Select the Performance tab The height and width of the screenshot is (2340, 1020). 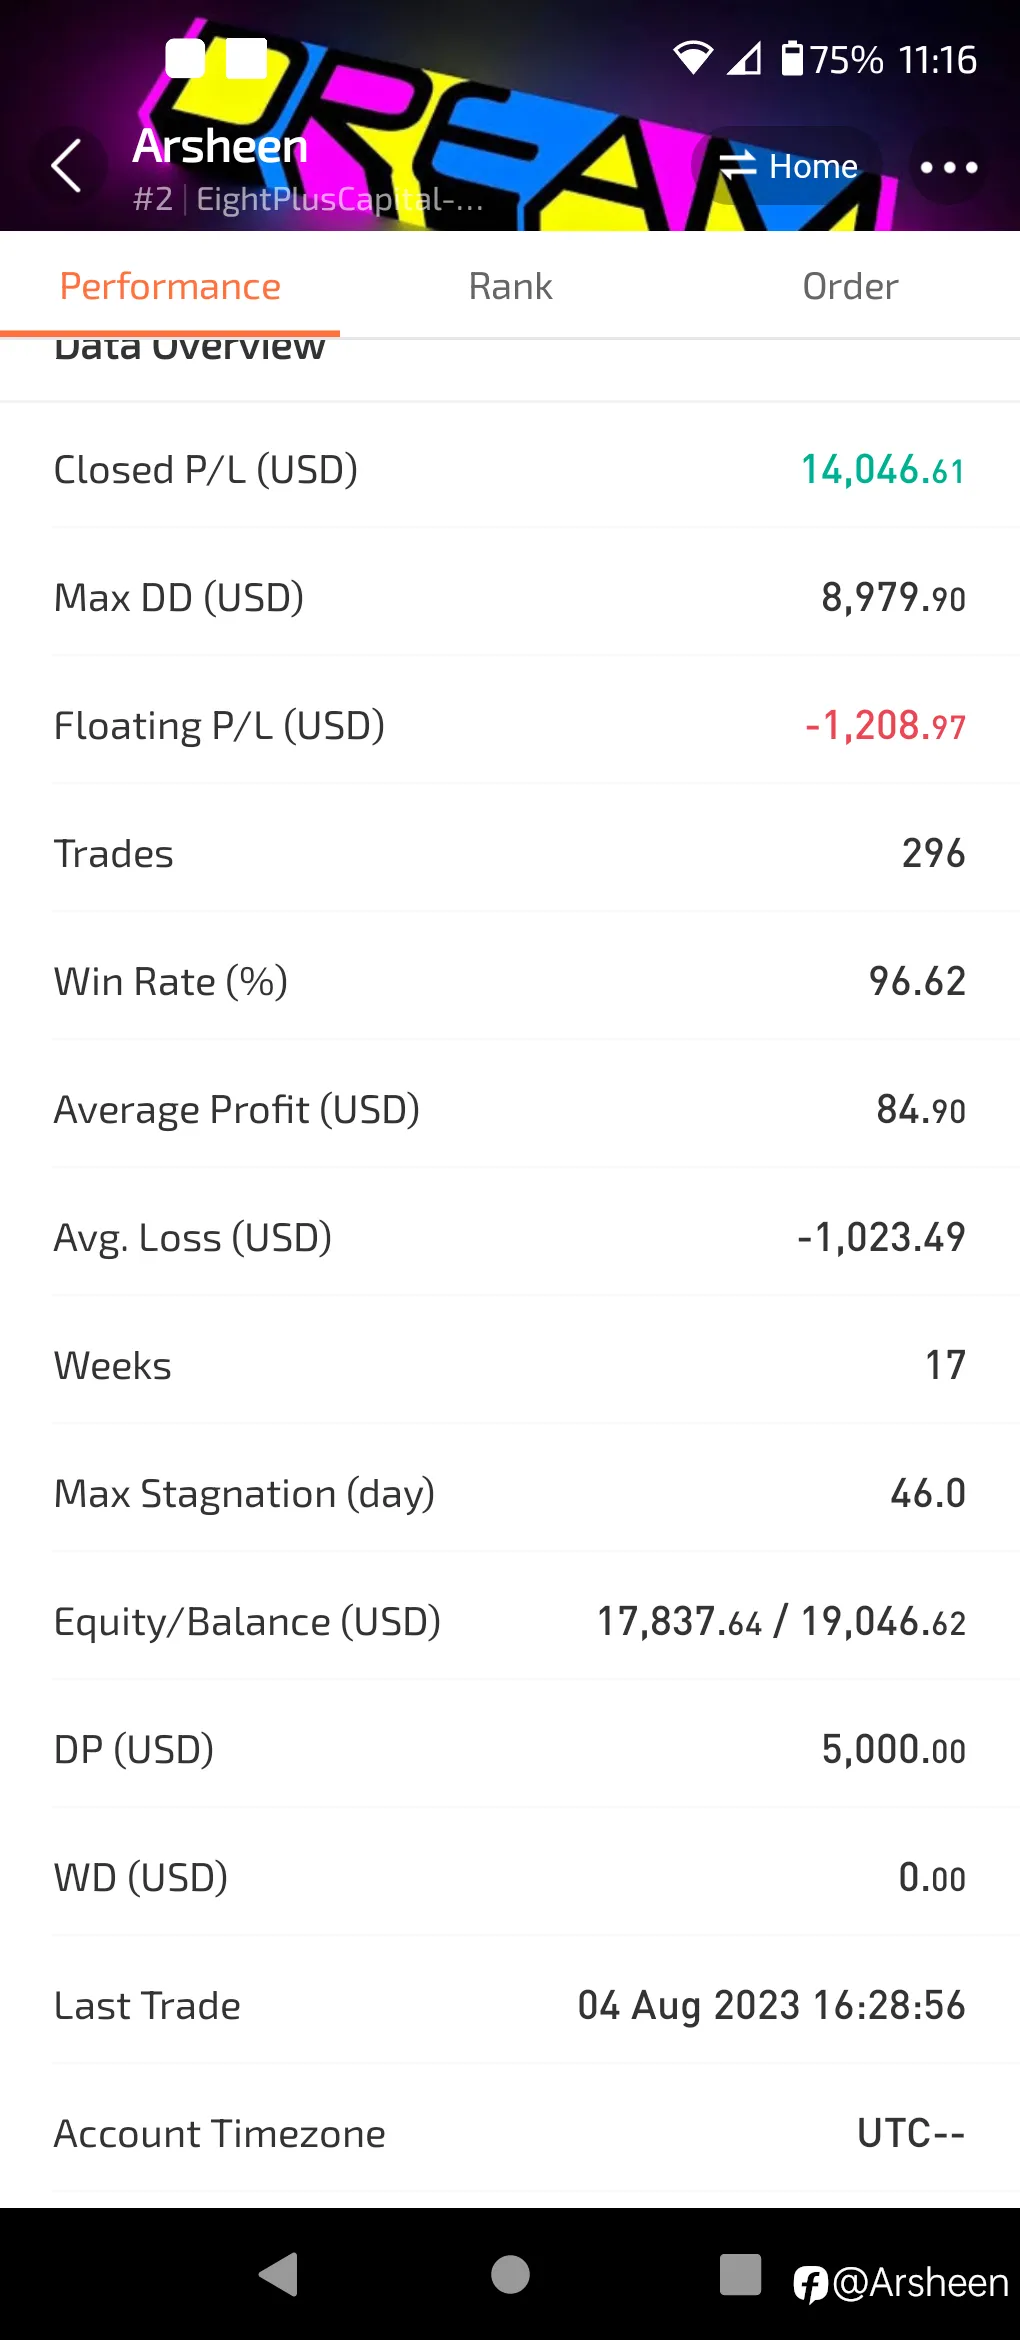[x=170, y=287]
